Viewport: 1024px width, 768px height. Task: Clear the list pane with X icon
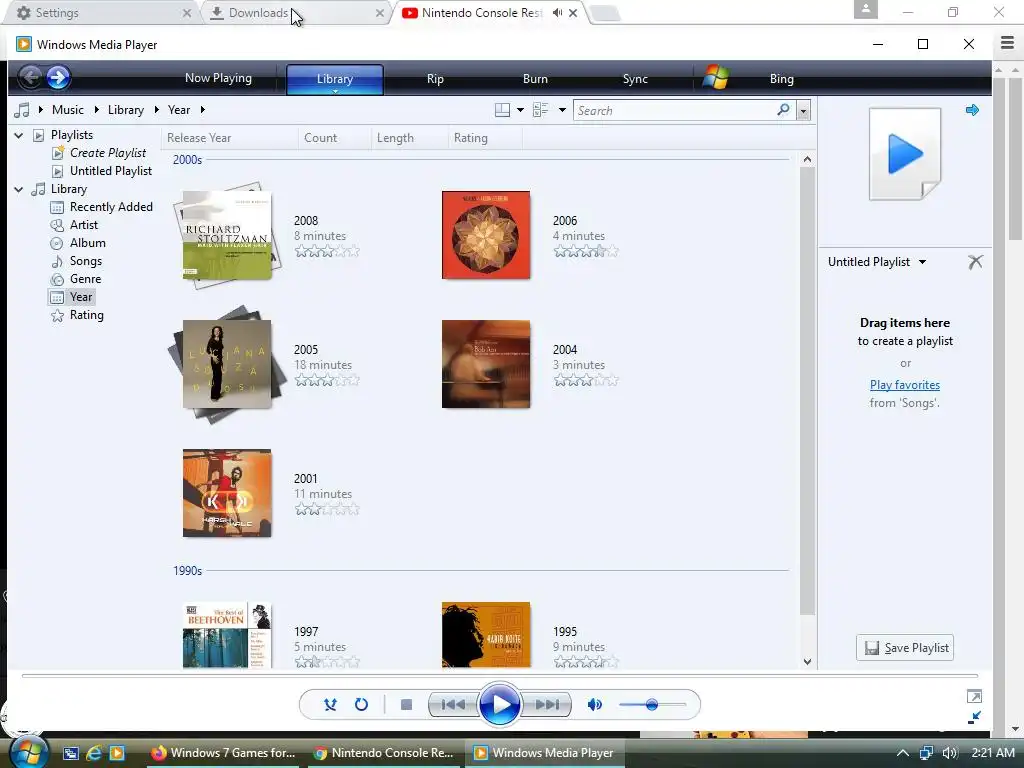[x=975, y=262]
